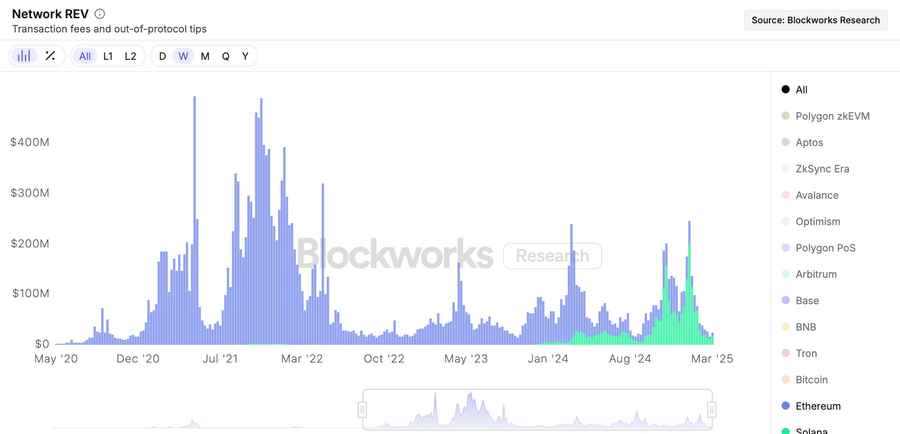Click the $100M y-axis label
This screenshot has width=900, height=434.
tap(30, 293)
